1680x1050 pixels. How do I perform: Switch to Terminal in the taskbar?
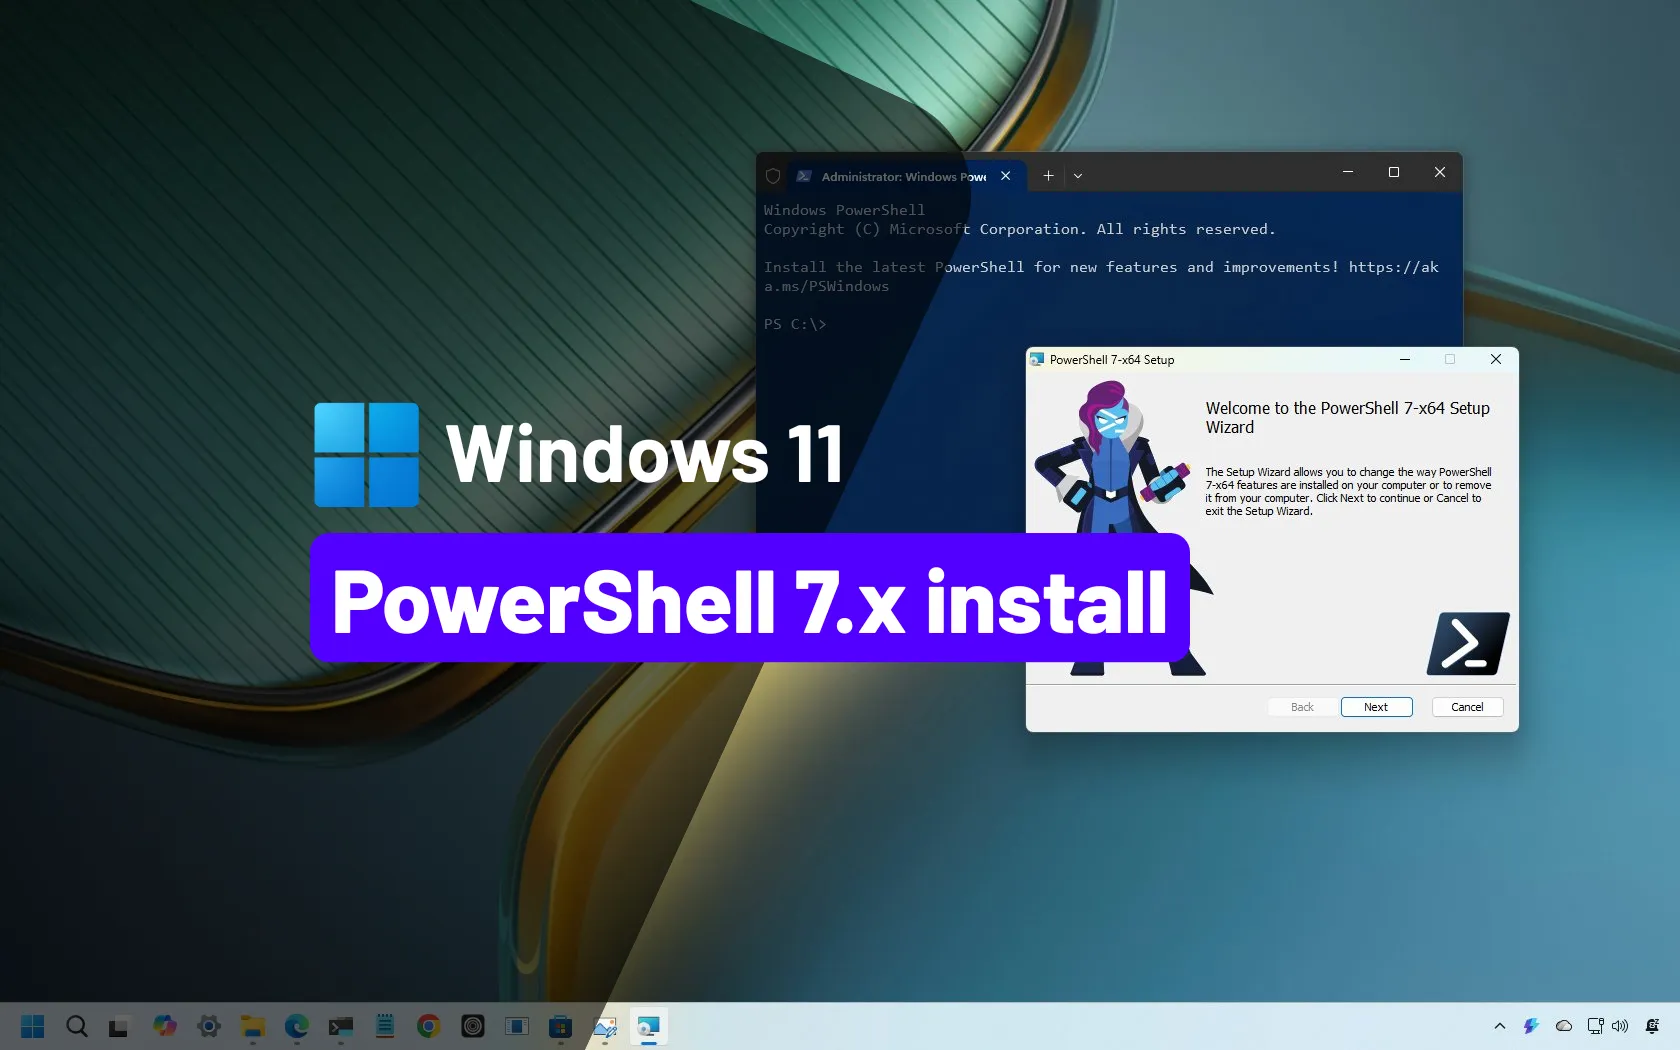[341, 1026]
